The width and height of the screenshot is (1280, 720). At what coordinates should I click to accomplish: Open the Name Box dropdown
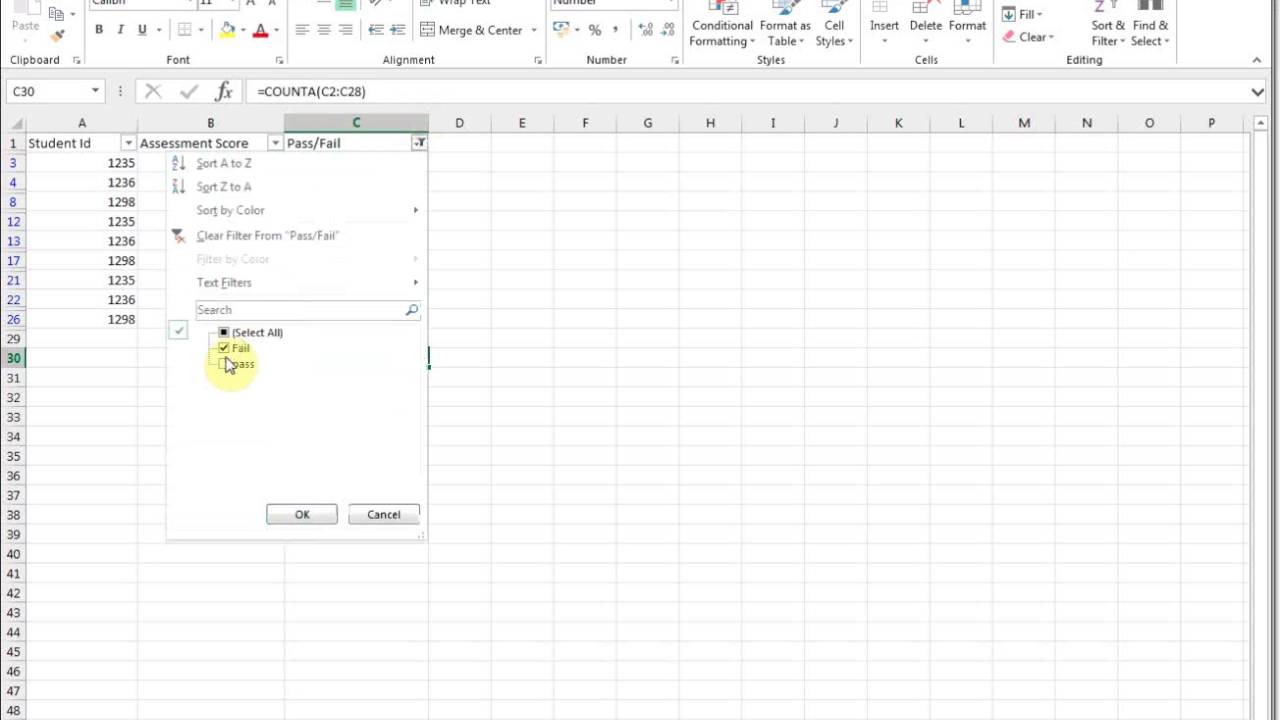coord(95,91)
